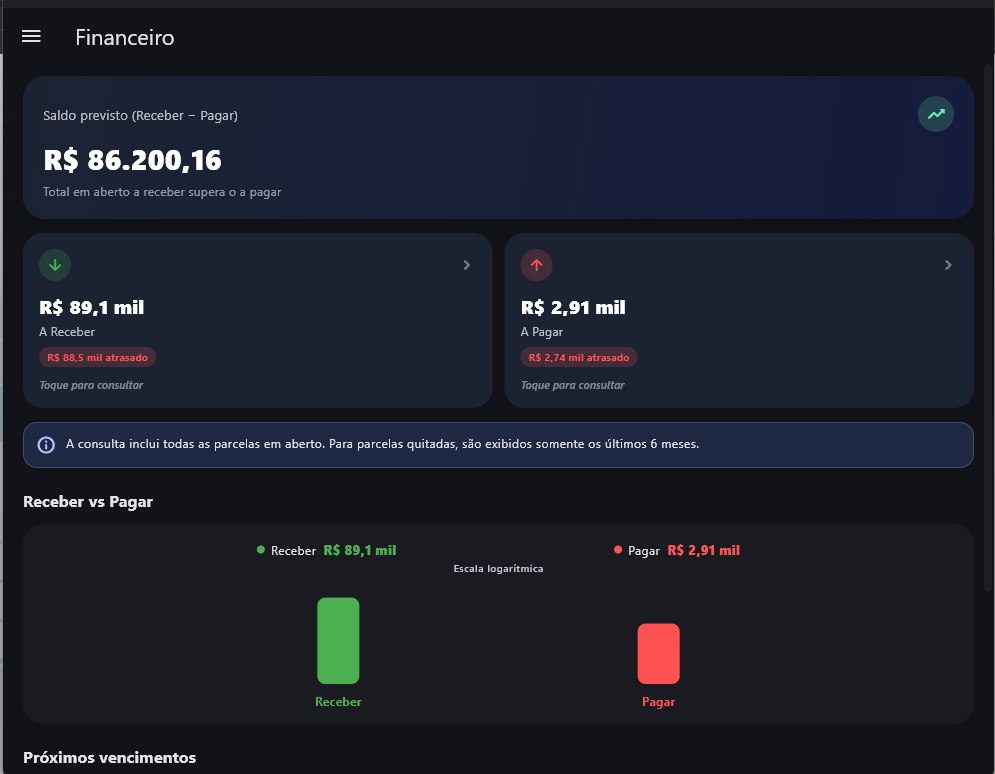Click 'Saldo previsto (Receber − Pagar)' label
This screenshot has height=774, width=995.
coord(140,115)
